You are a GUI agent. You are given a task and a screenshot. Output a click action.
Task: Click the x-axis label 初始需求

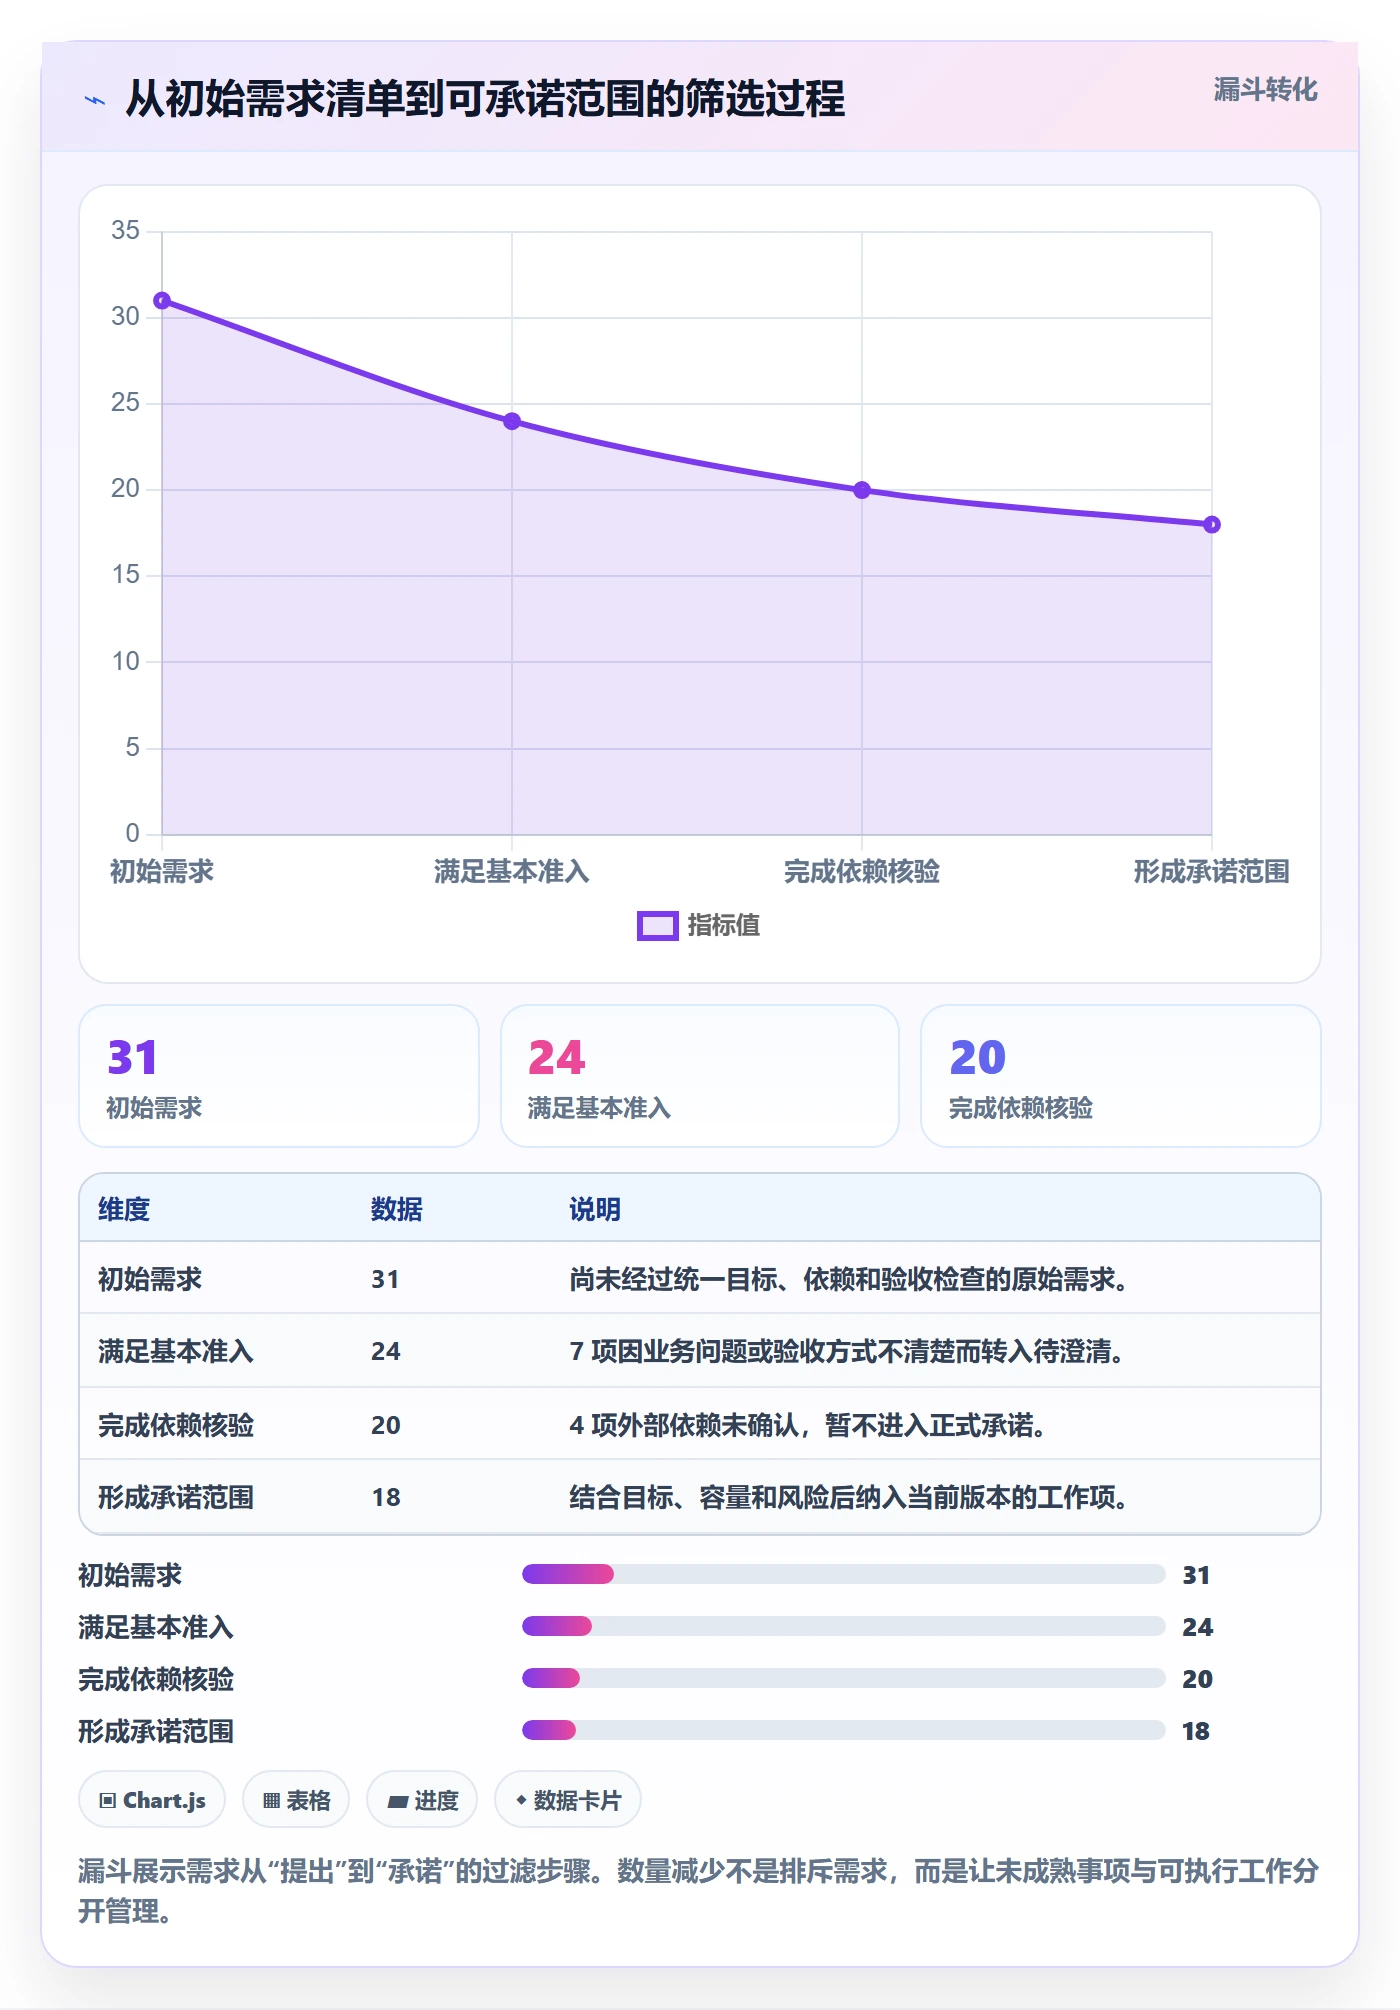coord(162,871)
